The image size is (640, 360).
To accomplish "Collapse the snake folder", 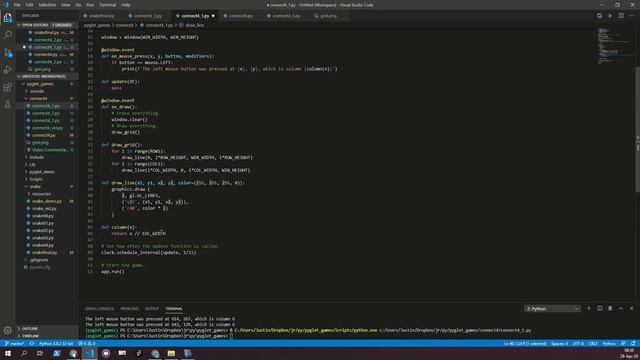I will pos(35,187).
